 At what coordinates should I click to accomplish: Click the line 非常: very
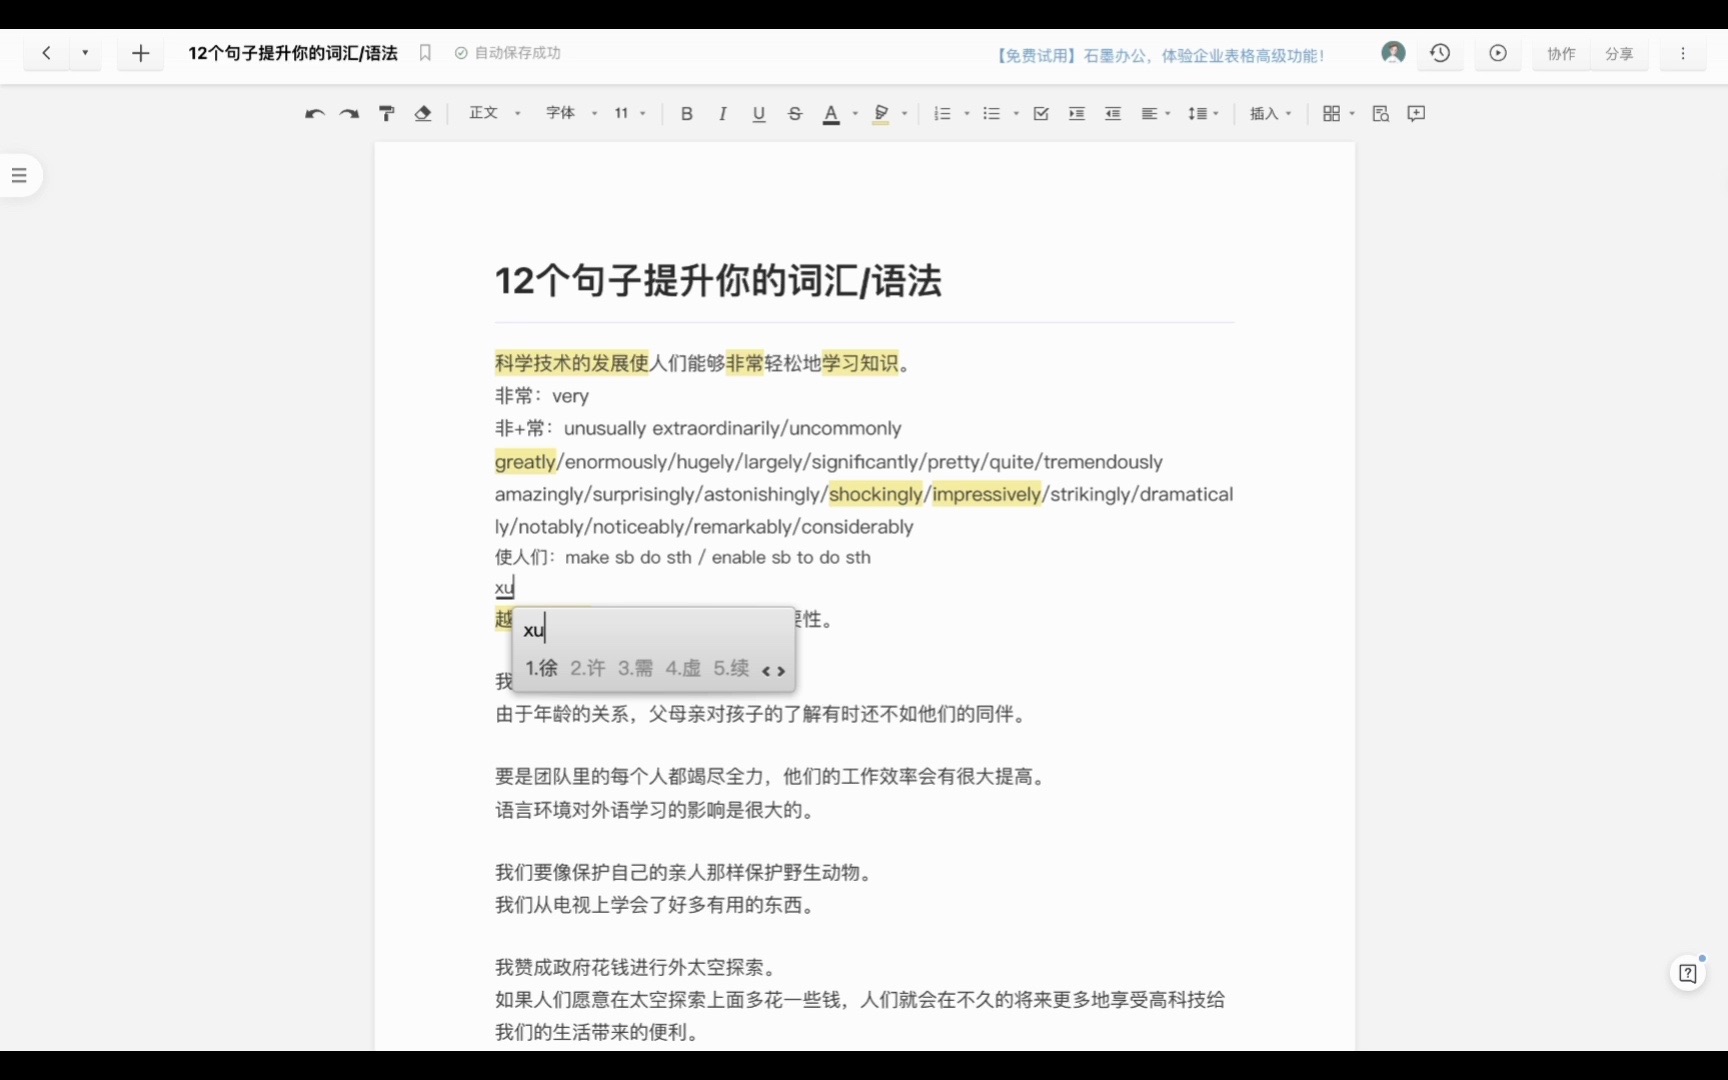click(x=542, y=396)
